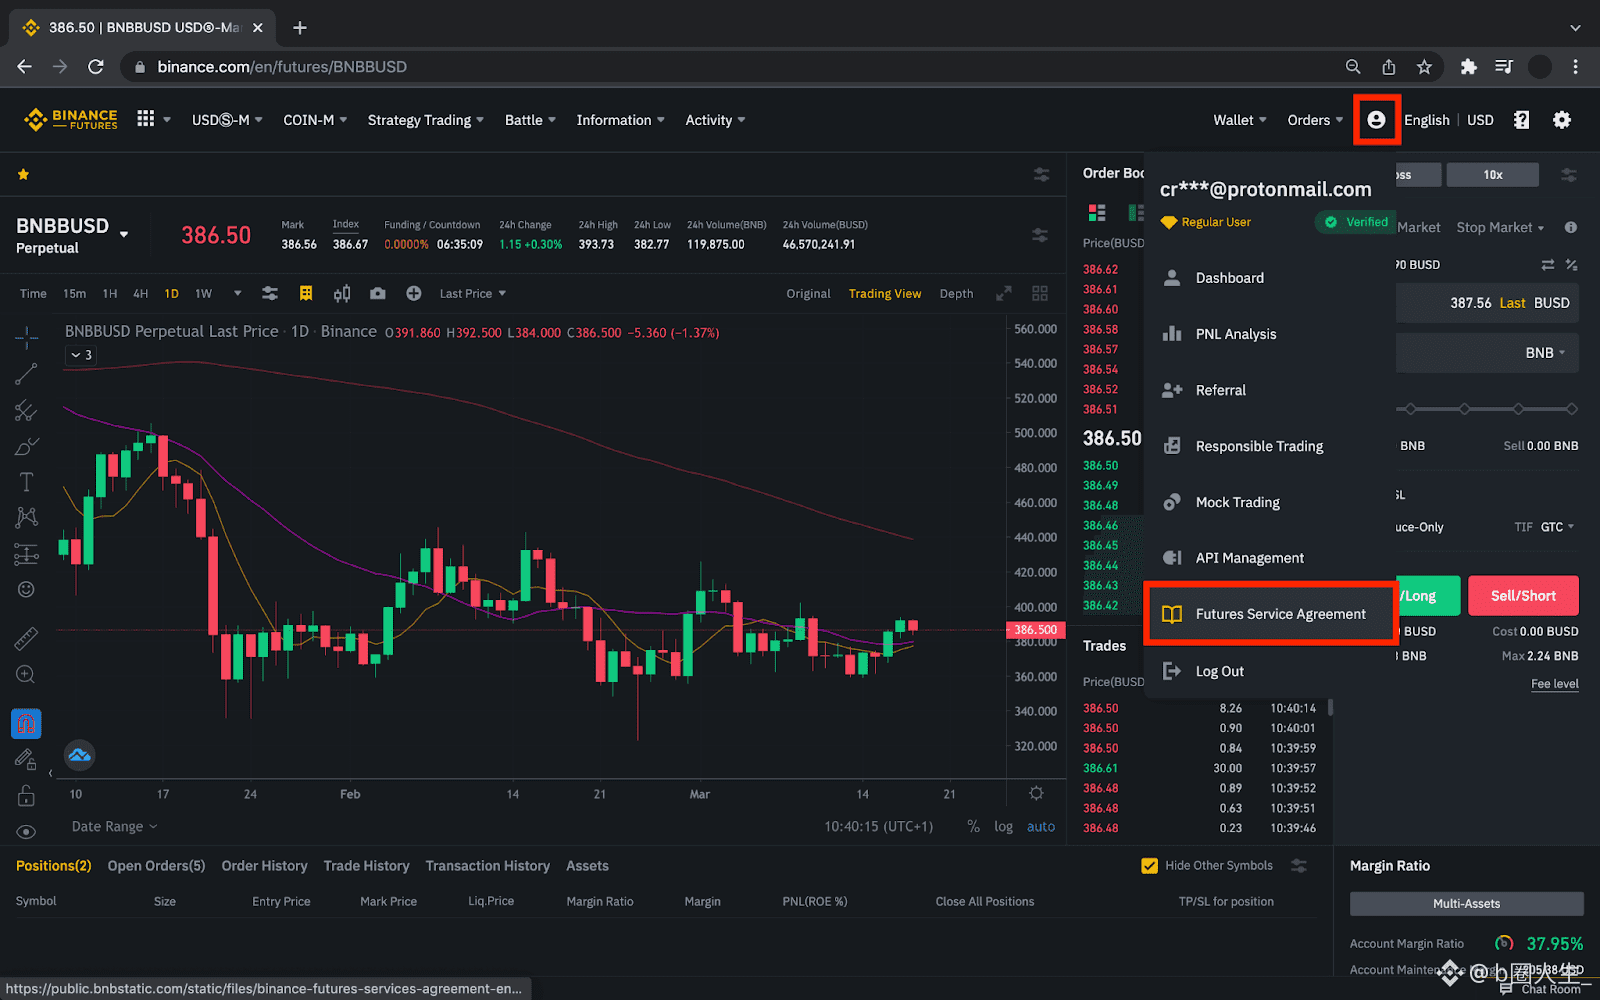Expand the BNBBUSD symbol selector
1600x1000 pixels.
click(124, 235)
